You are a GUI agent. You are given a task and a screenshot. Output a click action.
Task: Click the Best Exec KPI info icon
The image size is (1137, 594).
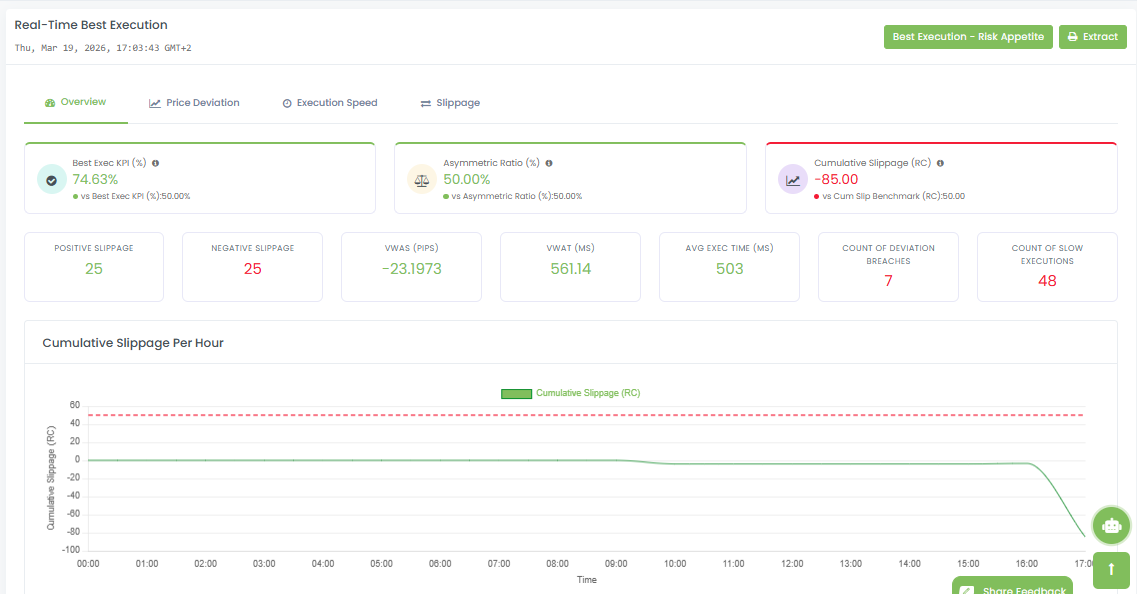[155, 163]
